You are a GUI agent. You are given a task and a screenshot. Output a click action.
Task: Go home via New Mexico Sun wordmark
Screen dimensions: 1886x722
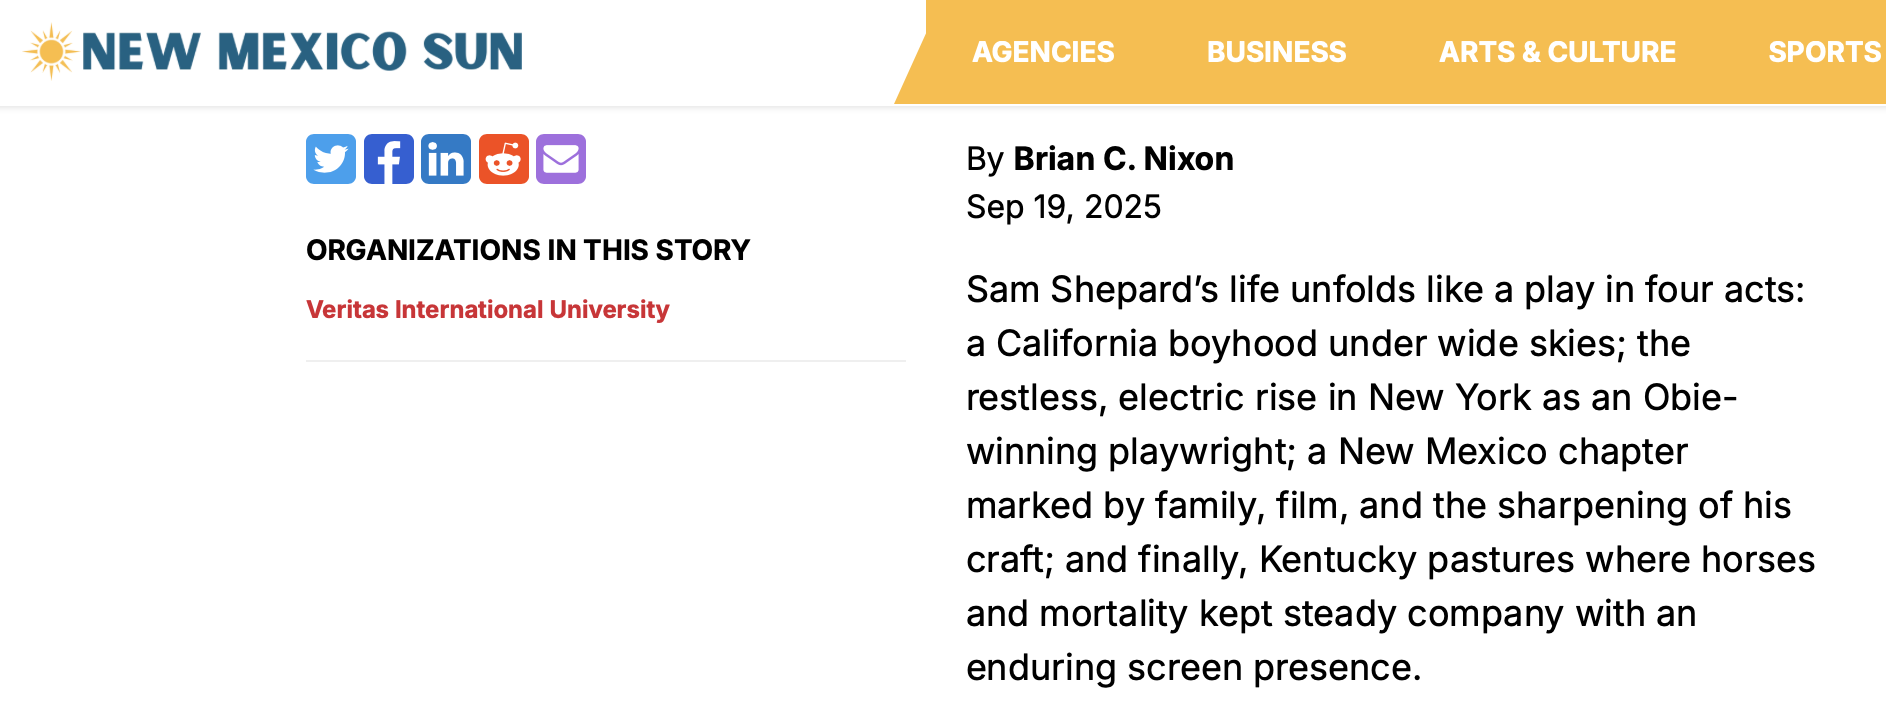click(x=302, y=52)
